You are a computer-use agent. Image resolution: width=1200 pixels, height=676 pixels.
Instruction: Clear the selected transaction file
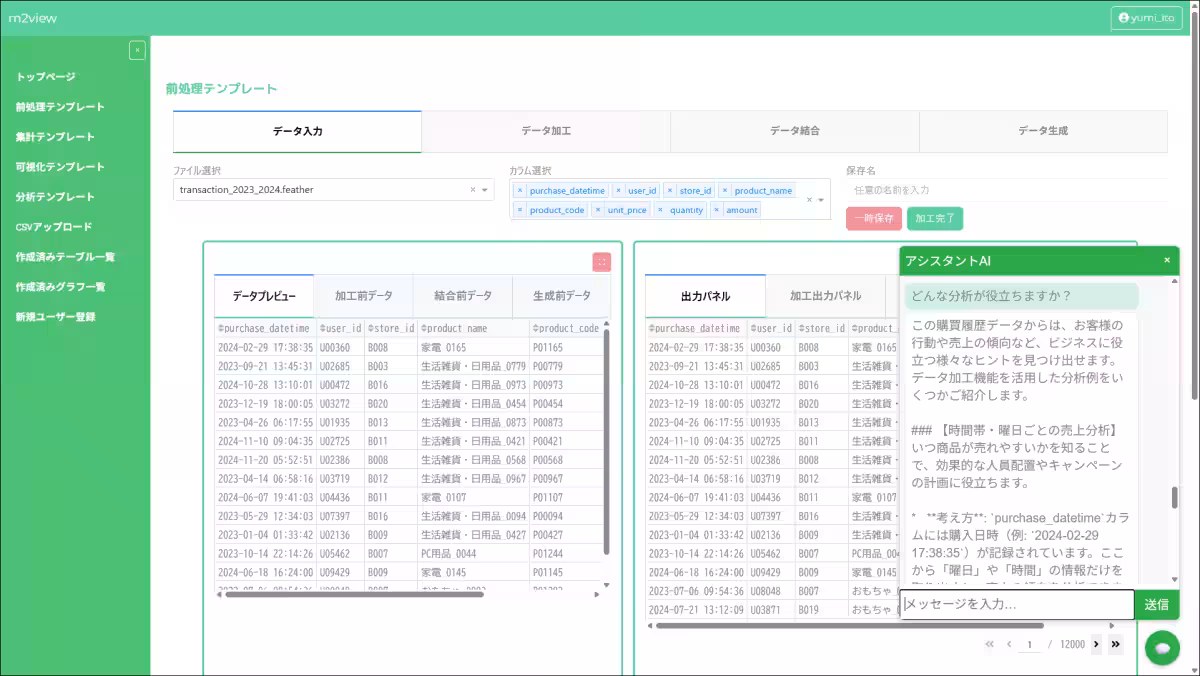click(473, 190)
